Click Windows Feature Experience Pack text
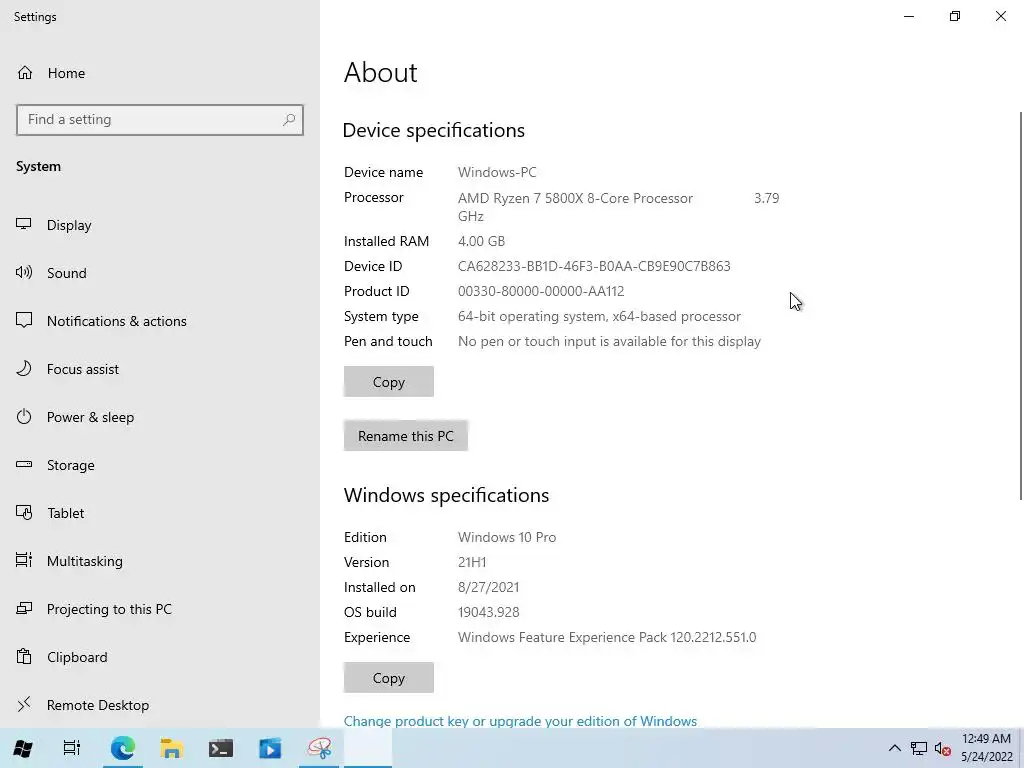Image resolution: width=1024 pixels, height=768 pixels. click(x=607, y=637)
